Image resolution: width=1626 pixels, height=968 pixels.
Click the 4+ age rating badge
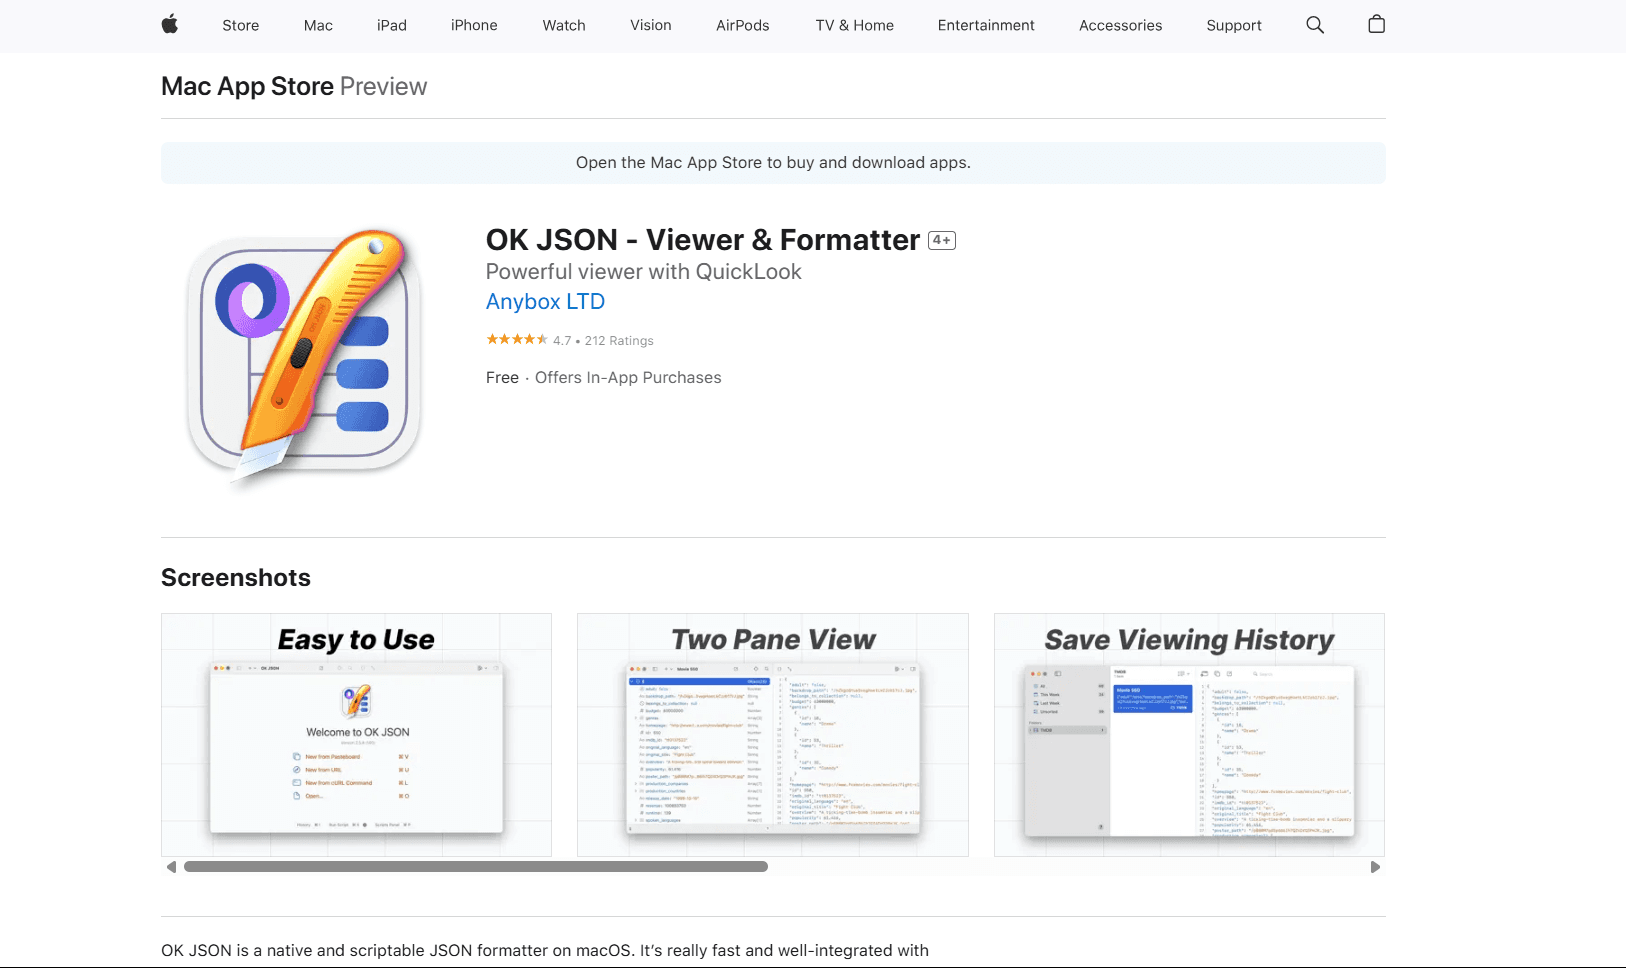(x=940, y=240)
